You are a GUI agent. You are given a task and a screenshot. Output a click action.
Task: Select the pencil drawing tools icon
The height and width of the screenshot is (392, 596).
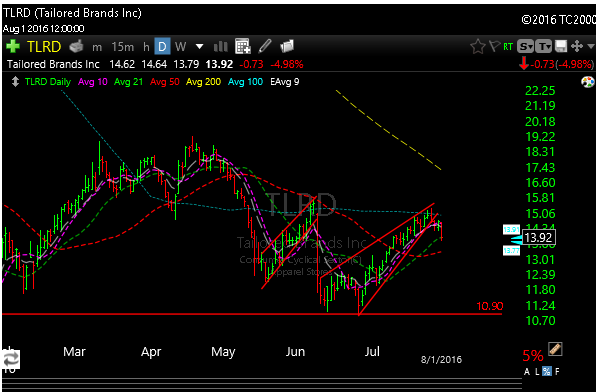click(x=265, y=46)
